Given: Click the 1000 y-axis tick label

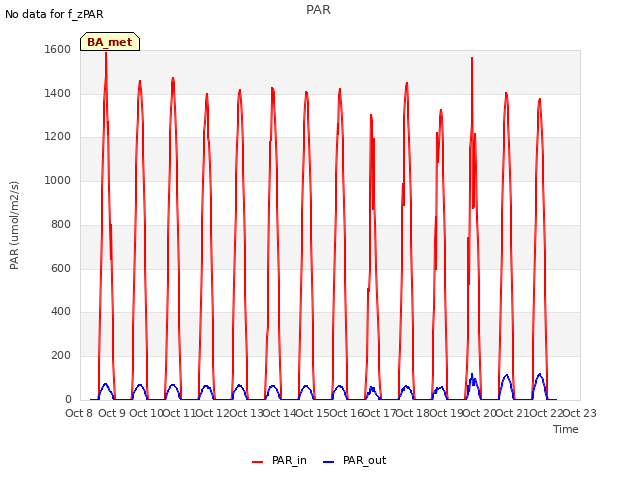Looking at the screenshot, I should click(58, 180).
